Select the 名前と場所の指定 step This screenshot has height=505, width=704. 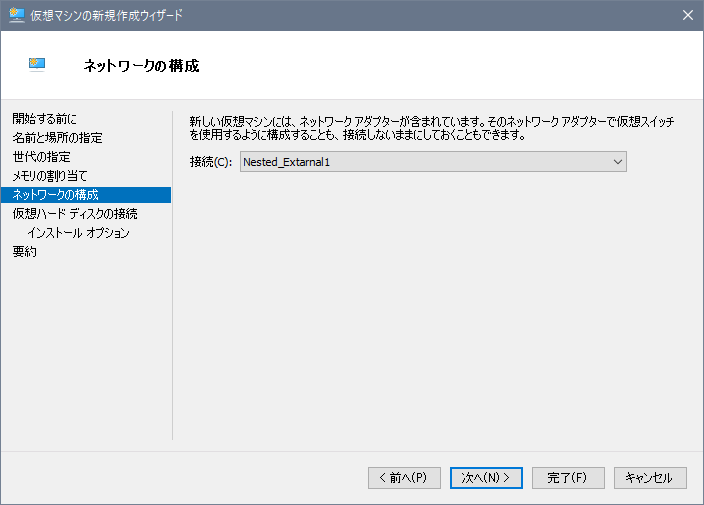pos(57,138)
